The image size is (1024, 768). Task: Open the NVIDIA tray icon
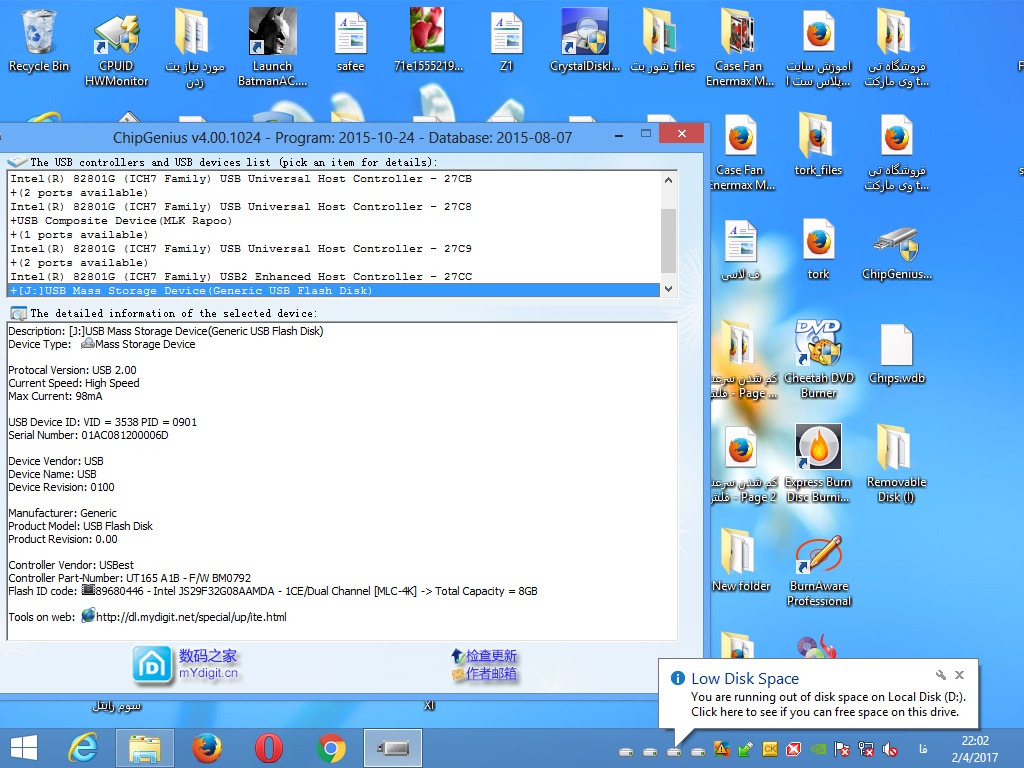[818, 749]
